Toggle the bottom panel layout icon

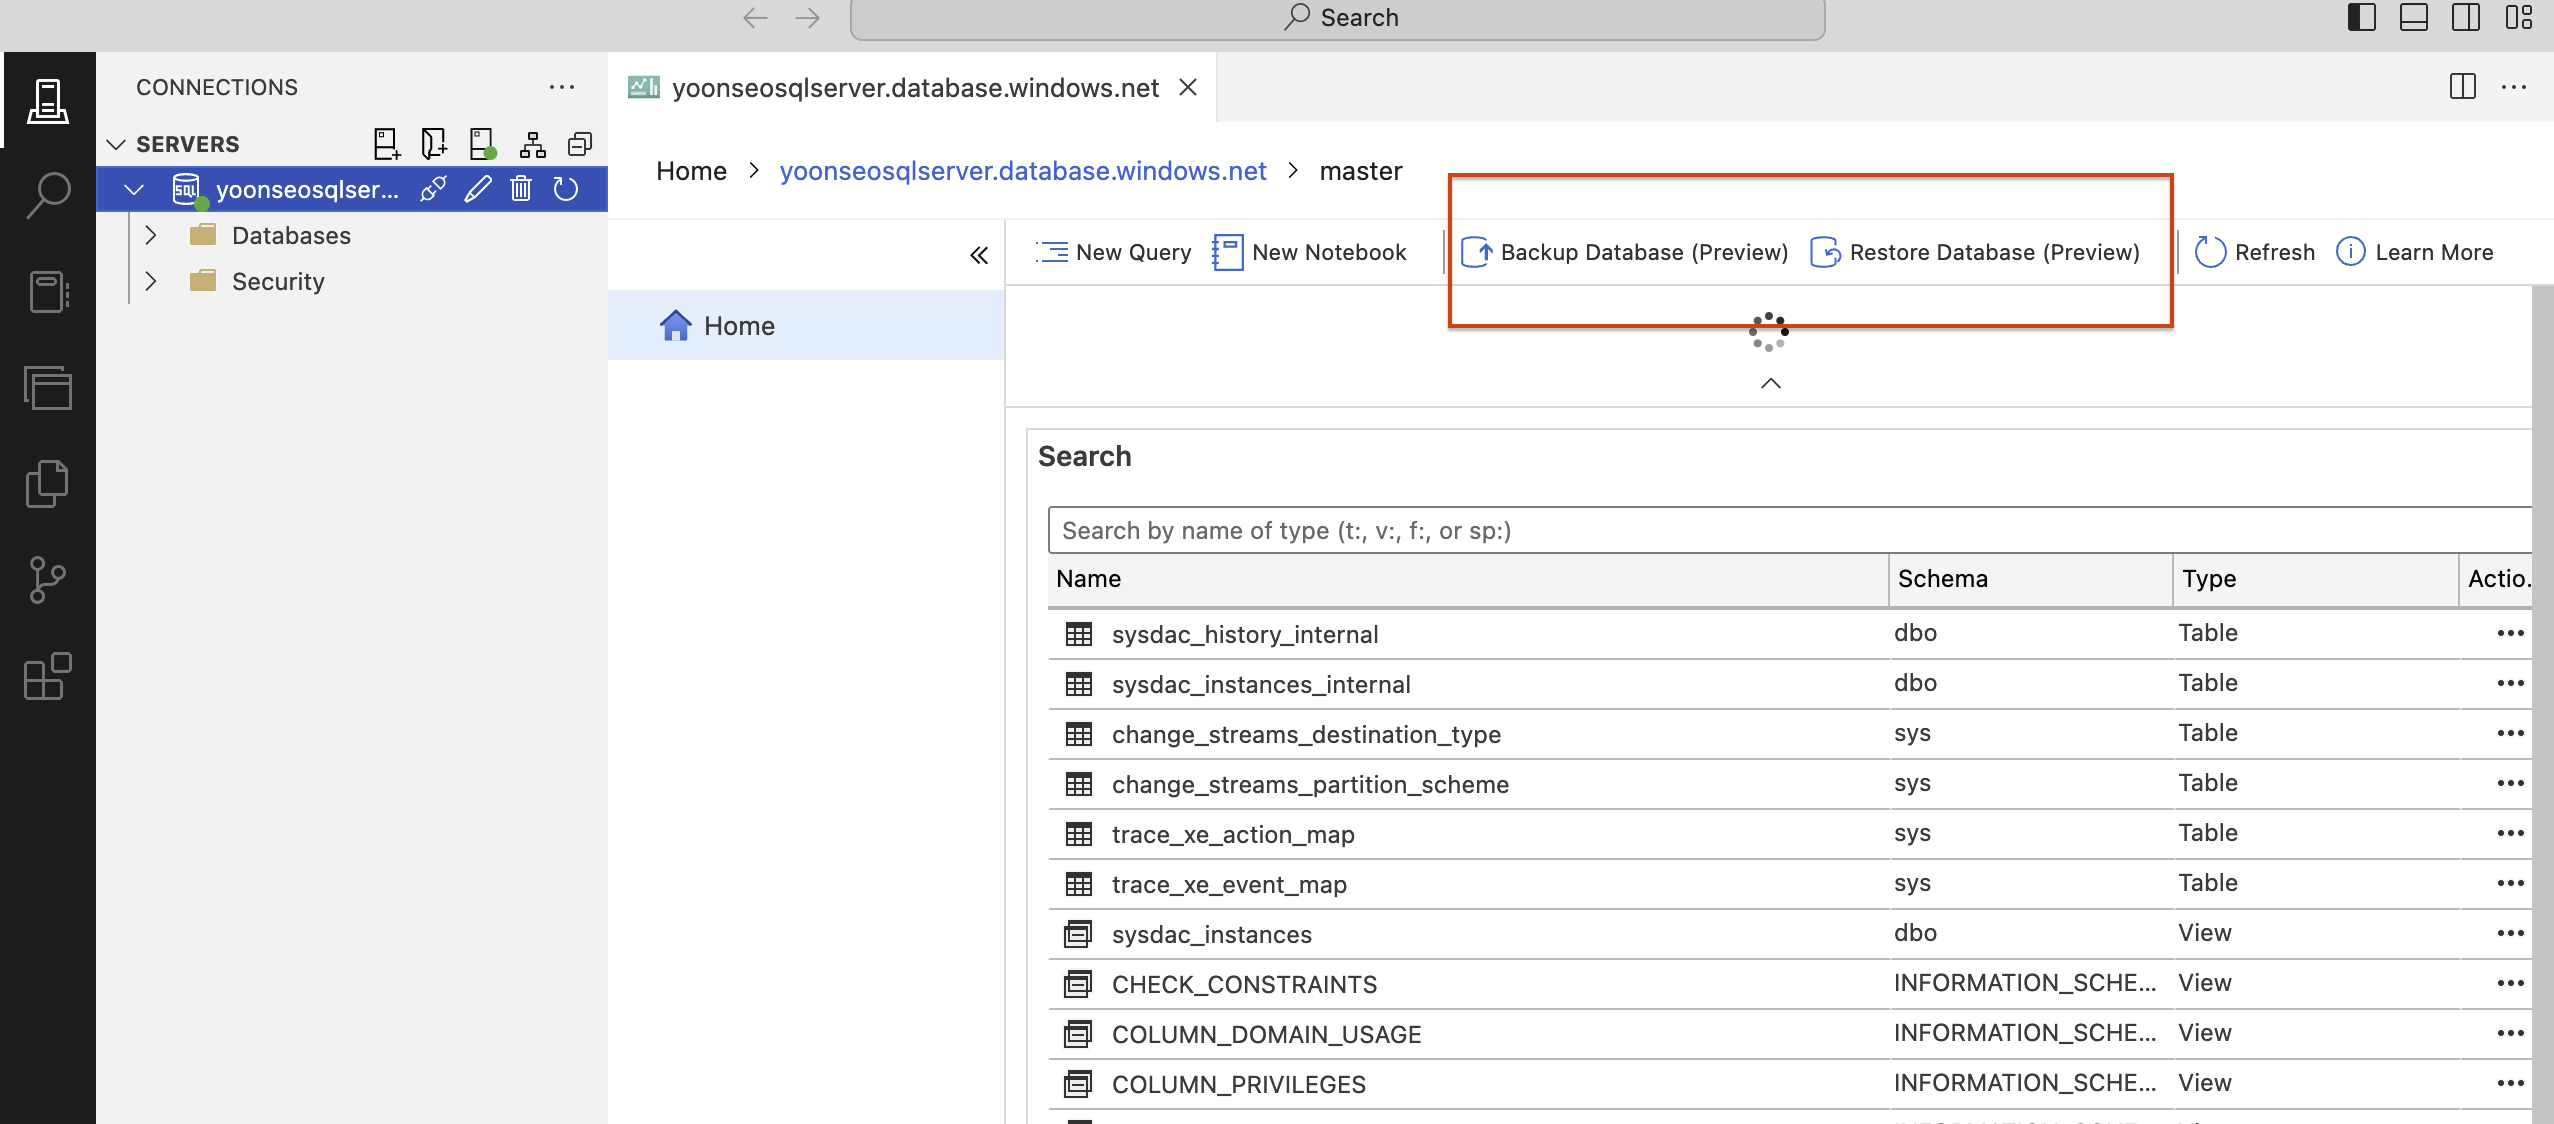pyautogui.click(x=2413, y=18)
